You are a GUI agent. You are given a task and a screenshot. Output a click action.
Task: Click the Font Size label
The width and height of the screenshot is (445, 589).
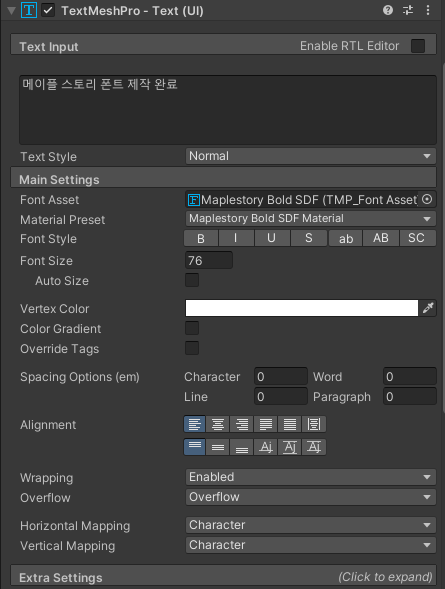46,261
